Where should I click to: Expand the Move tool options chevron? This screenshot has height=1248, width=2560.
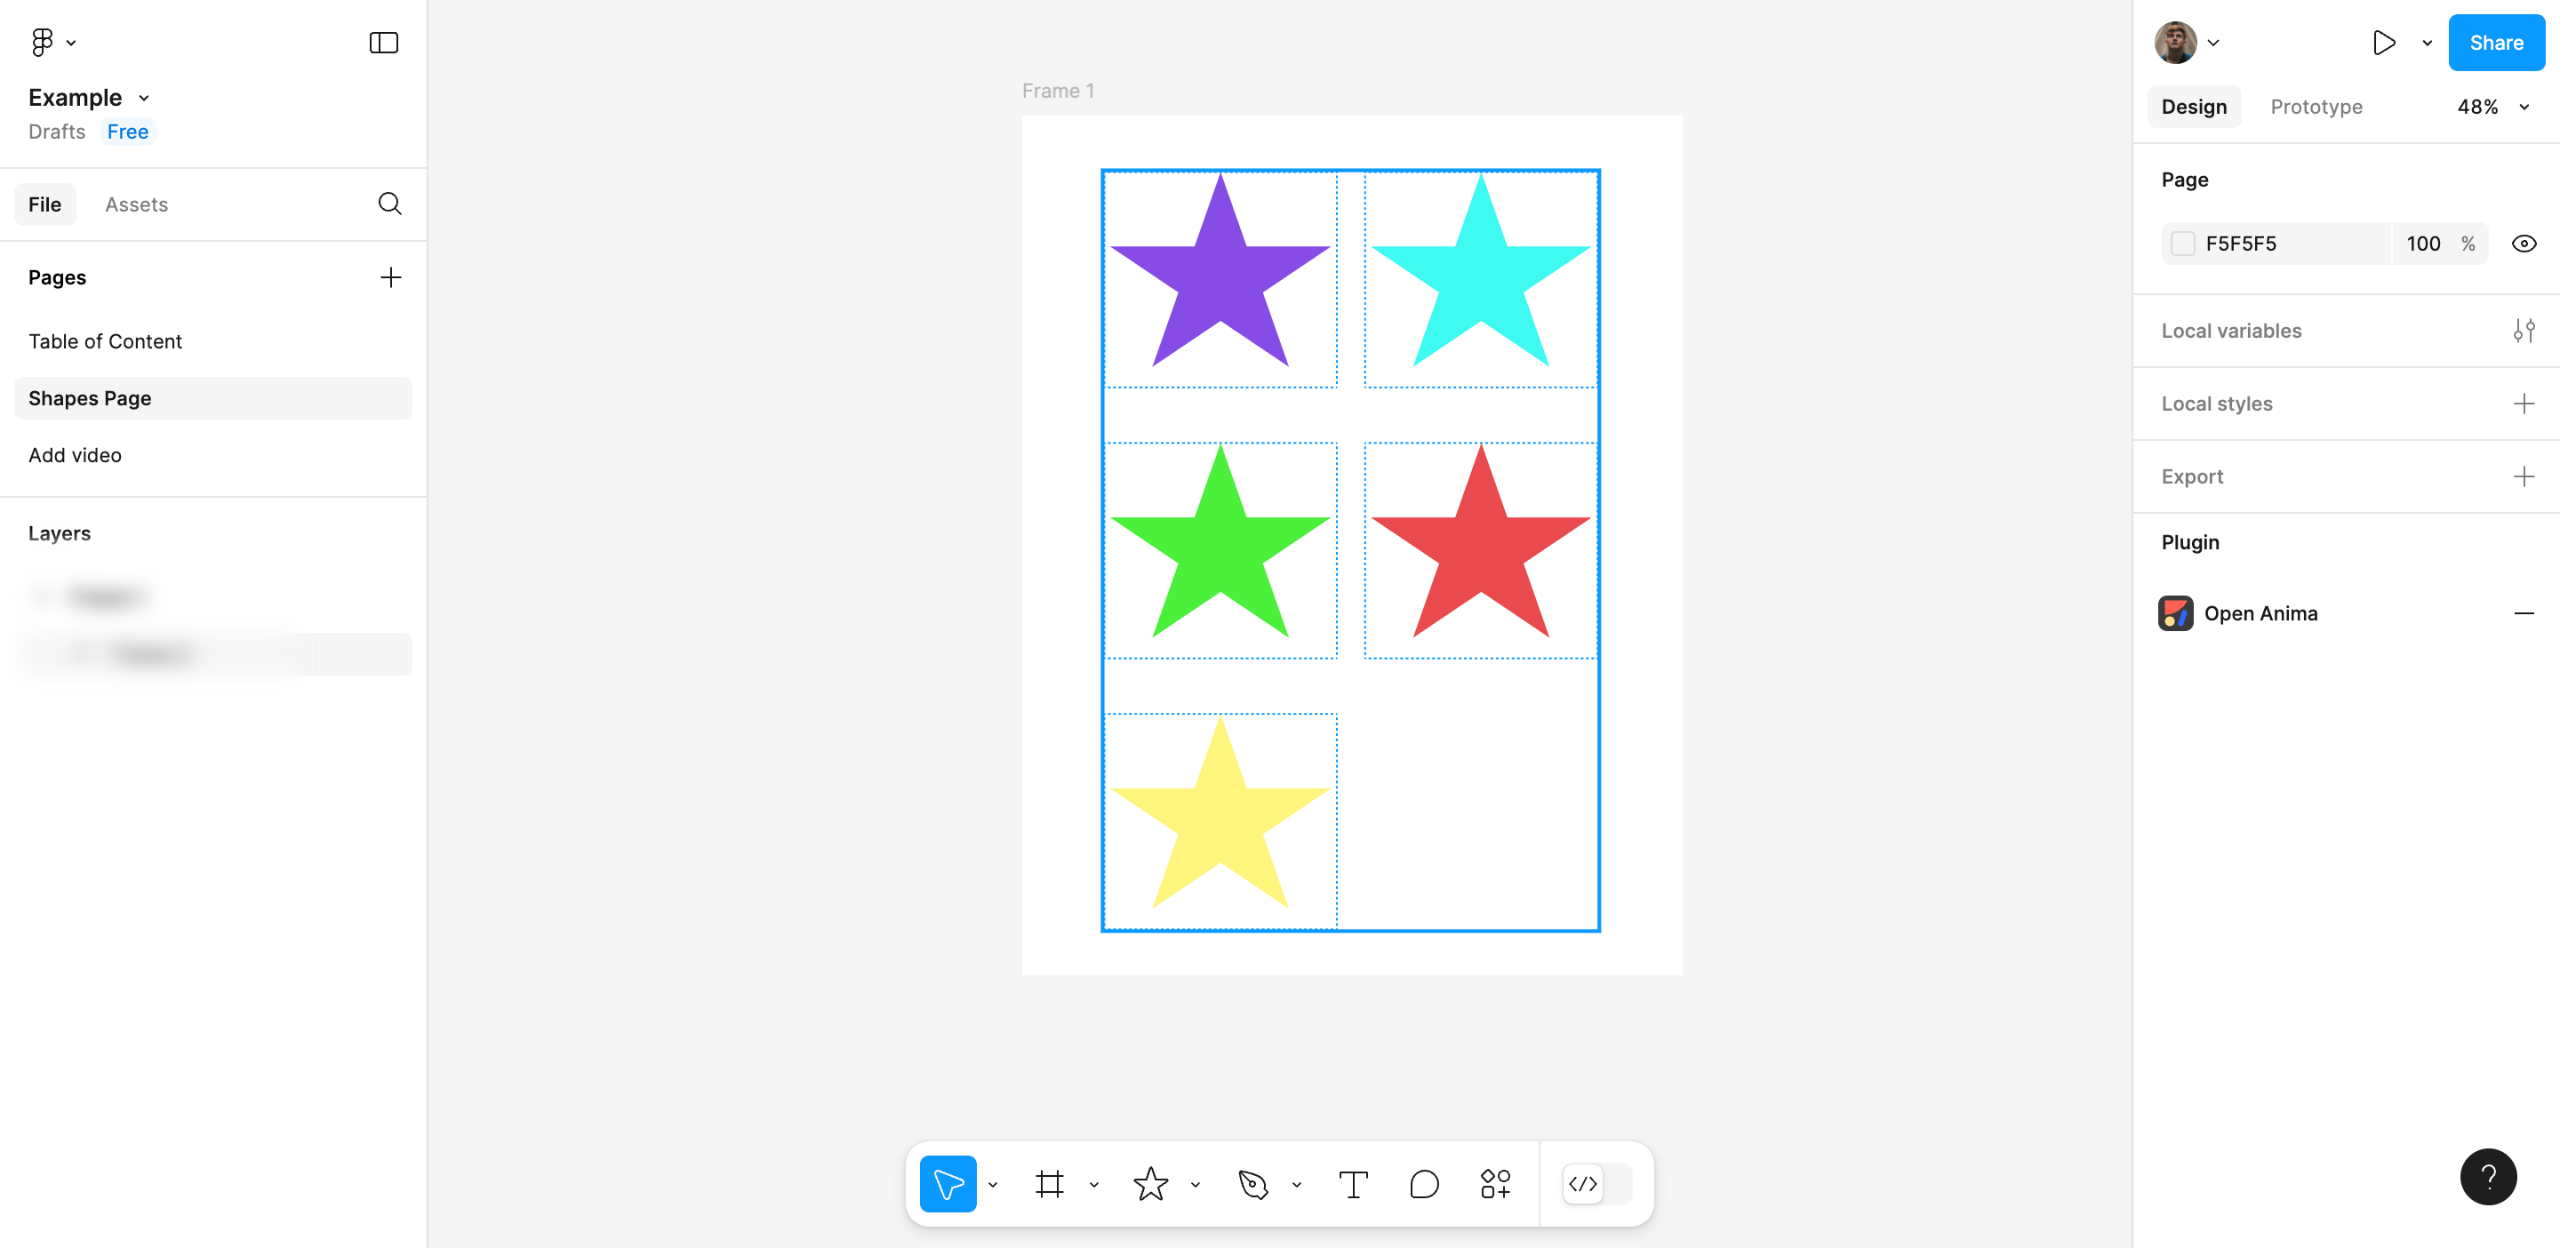coord(993,1185)
